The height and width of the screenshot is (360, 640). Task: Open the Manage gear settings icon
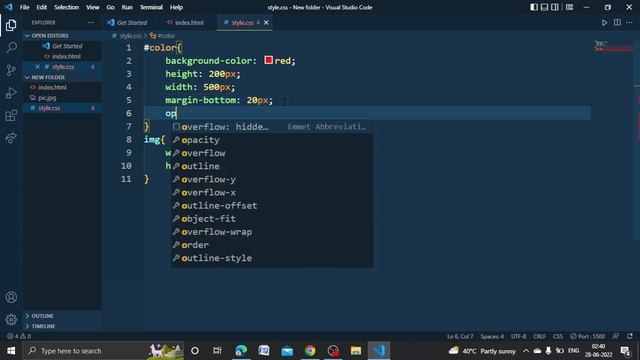tap(11, 319)
